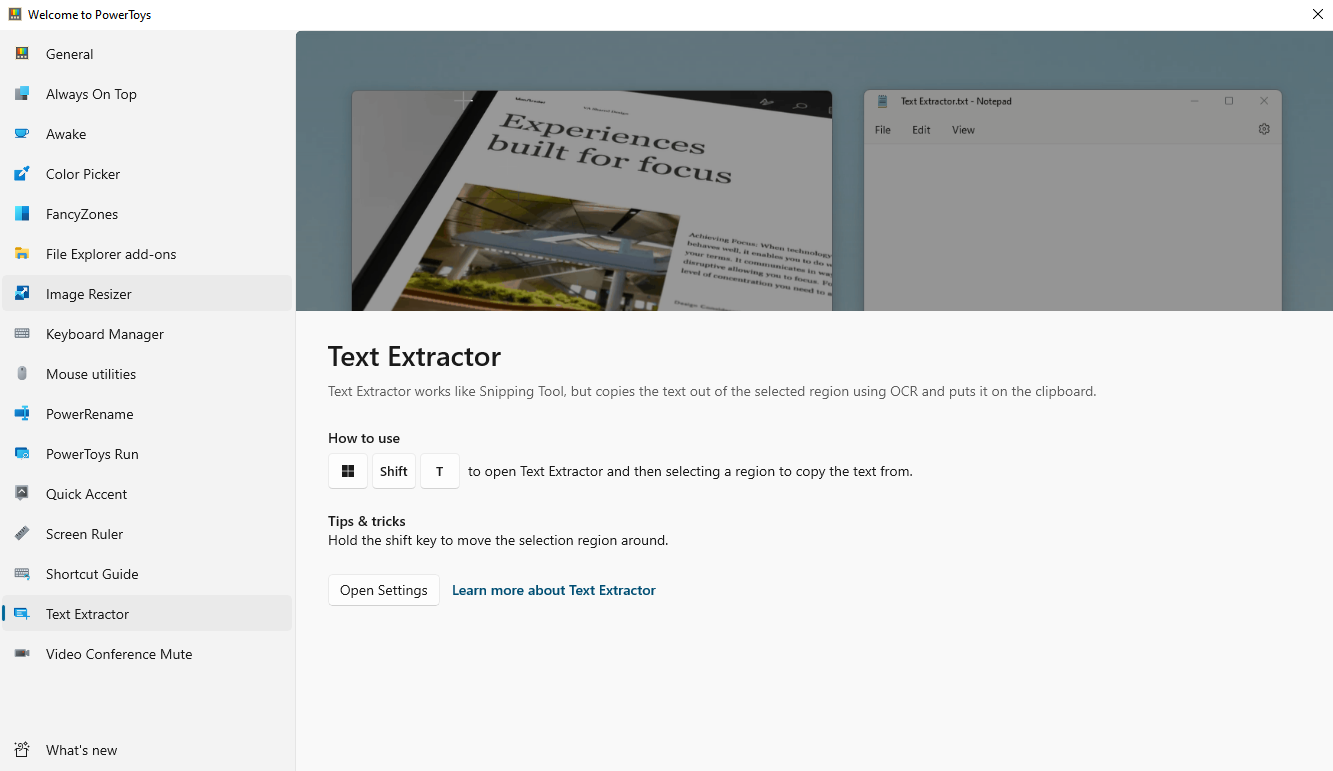
Task: Select the File Explorer add-ons icon
Action: point(22,254)
